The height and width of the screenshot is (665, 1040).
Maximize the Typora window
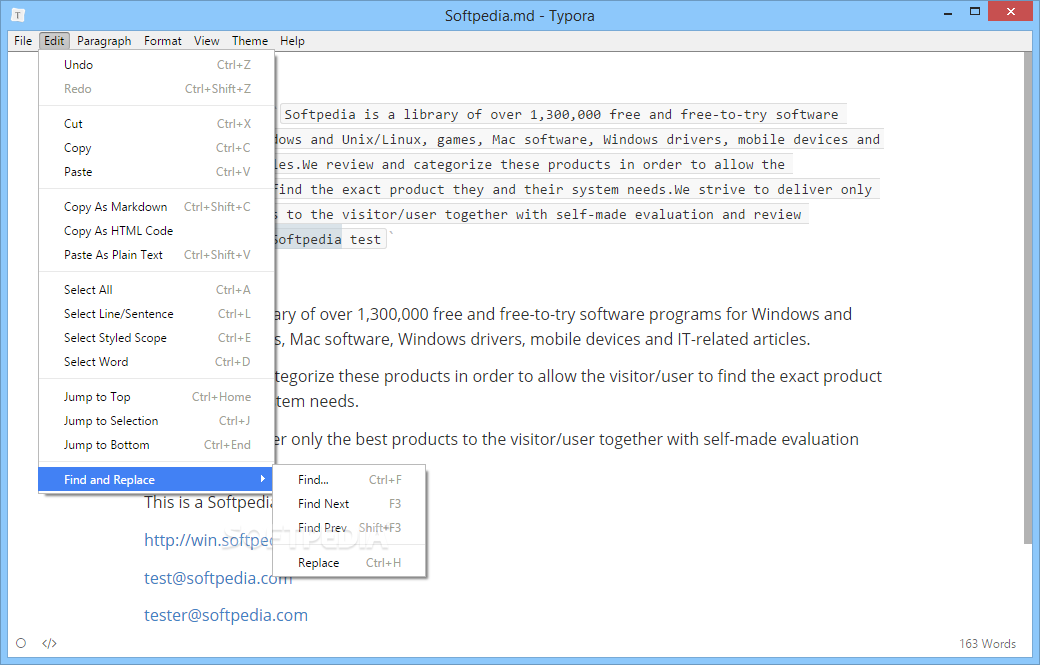pyautogui.click(x=974, y=11)
